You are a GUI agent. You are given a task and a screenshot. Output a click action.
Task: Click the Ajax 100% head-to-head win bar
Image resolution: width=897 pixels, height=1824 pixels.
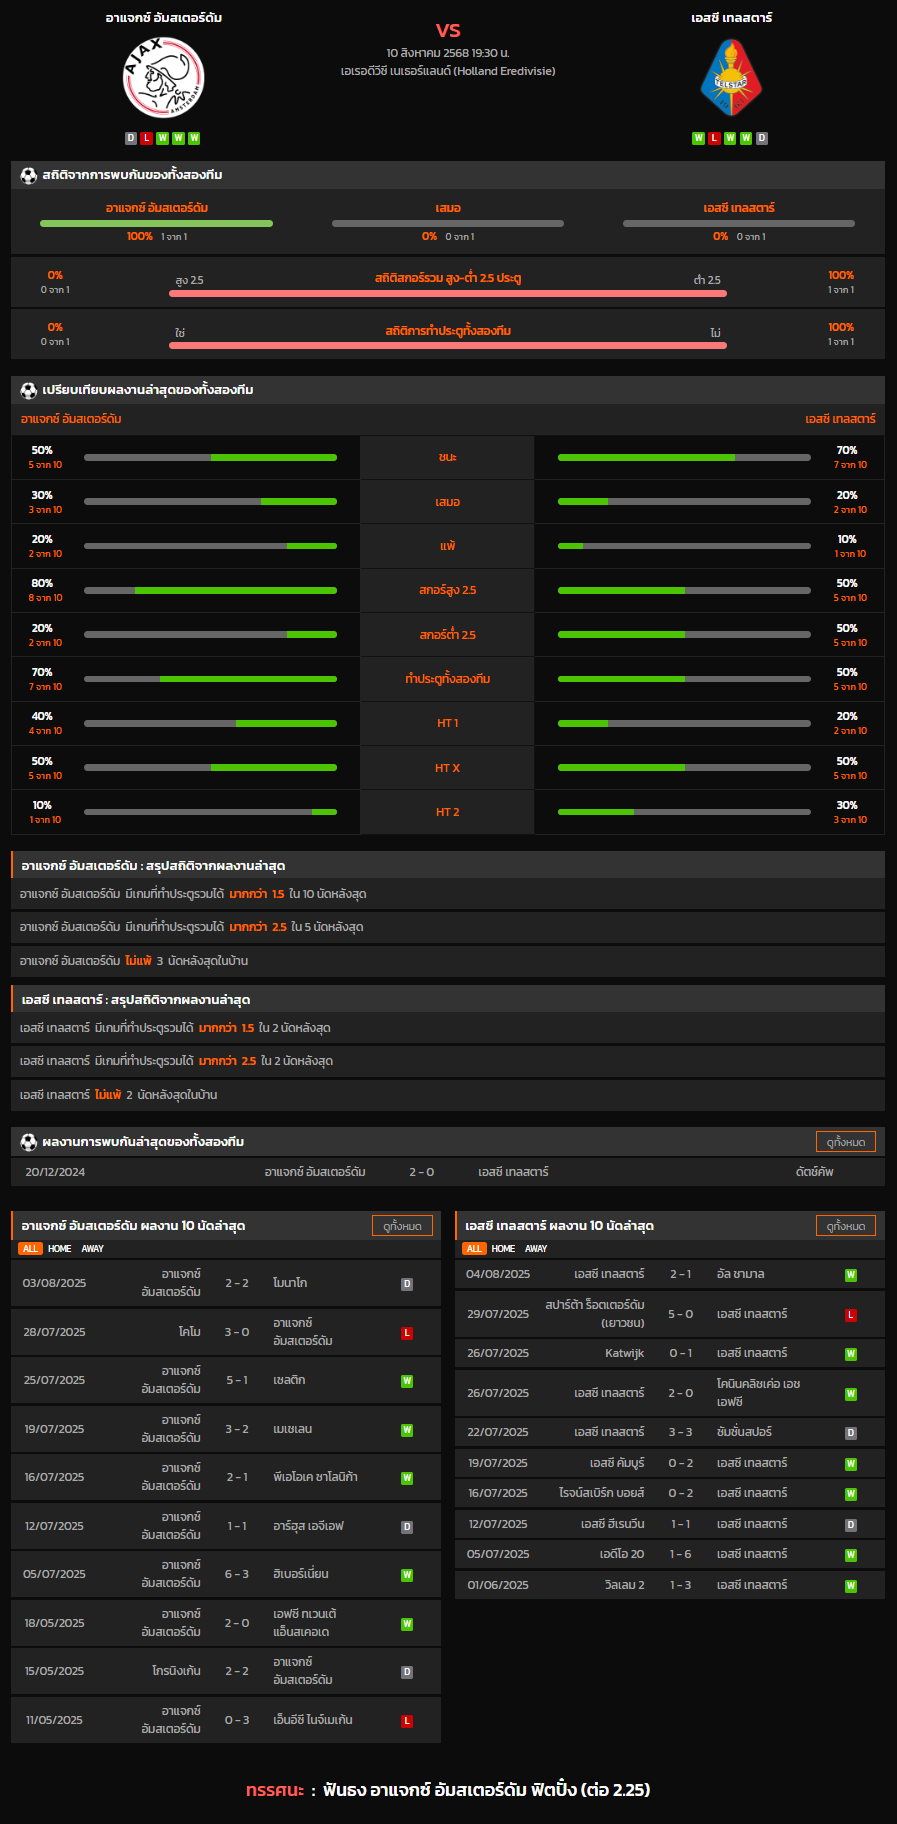click(x=156, y=223)
